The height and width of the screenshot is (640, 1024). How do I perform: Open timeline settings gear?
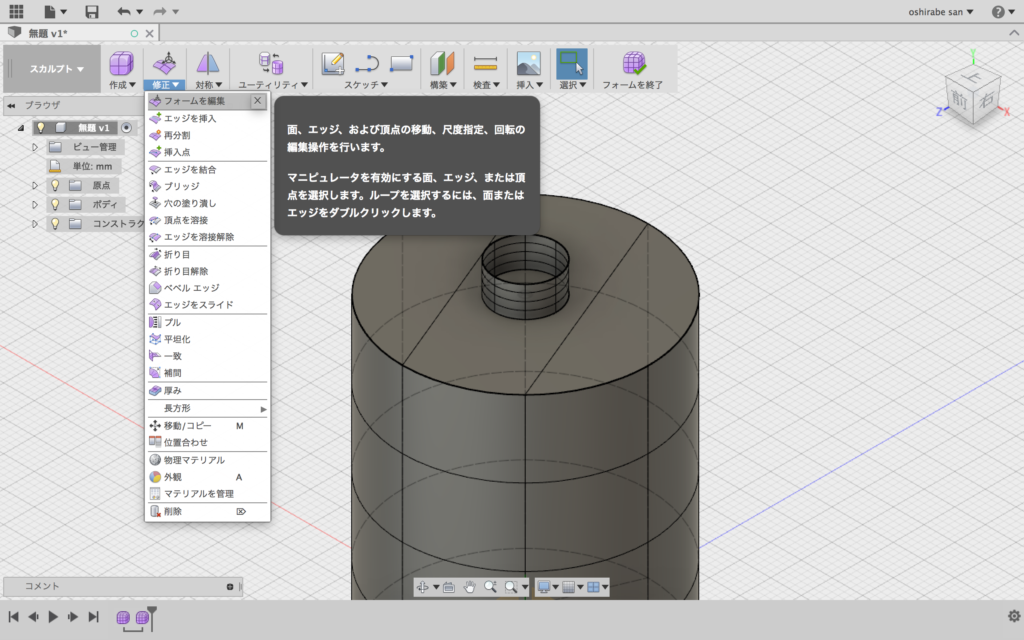click(x=1014, y=616)
